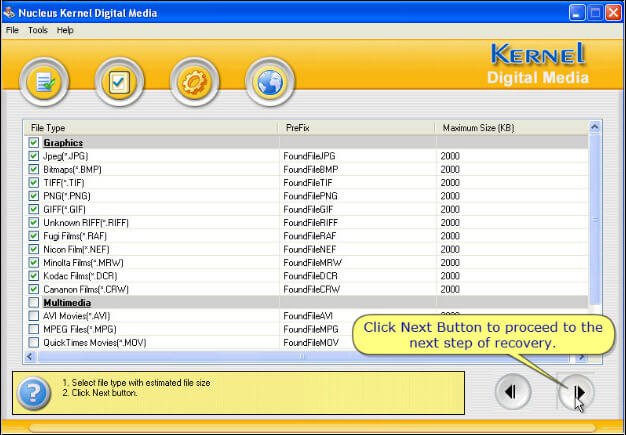Click the blue question mark help icon
Screen dimensions: 626x435
(34, 393)
